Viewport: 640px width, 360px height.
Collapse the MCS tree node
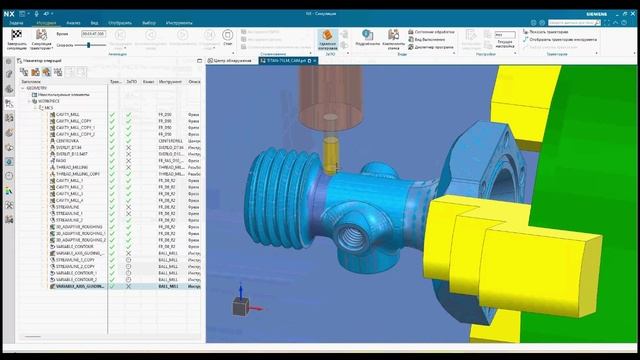[36, 108]
